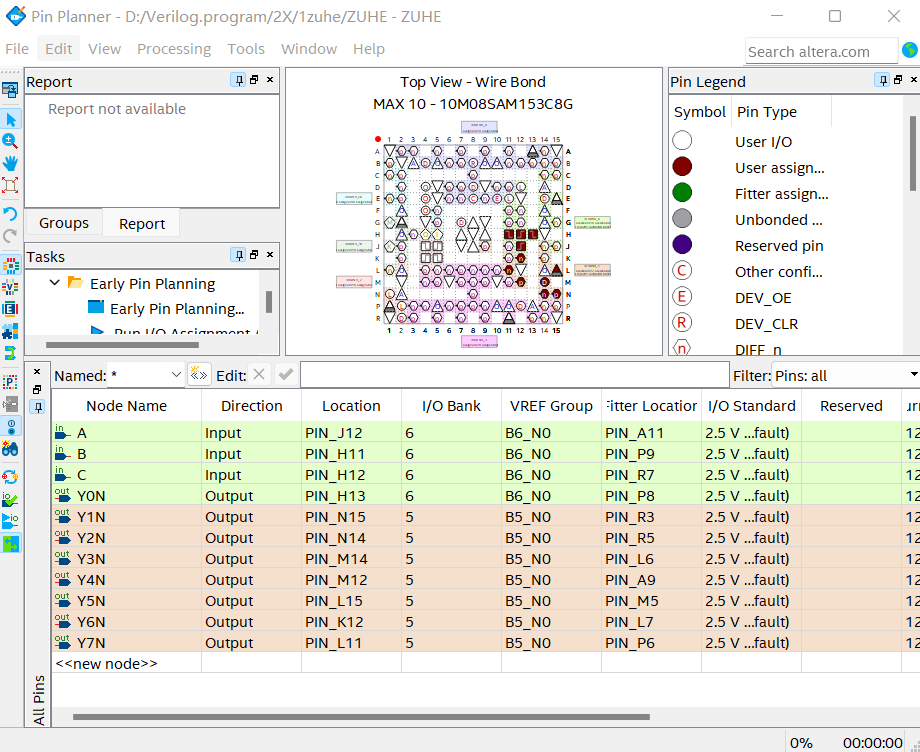Confirm the edit with the checkmark button
The width and height of the screenshot is (920, 752).
pos(287,374)
